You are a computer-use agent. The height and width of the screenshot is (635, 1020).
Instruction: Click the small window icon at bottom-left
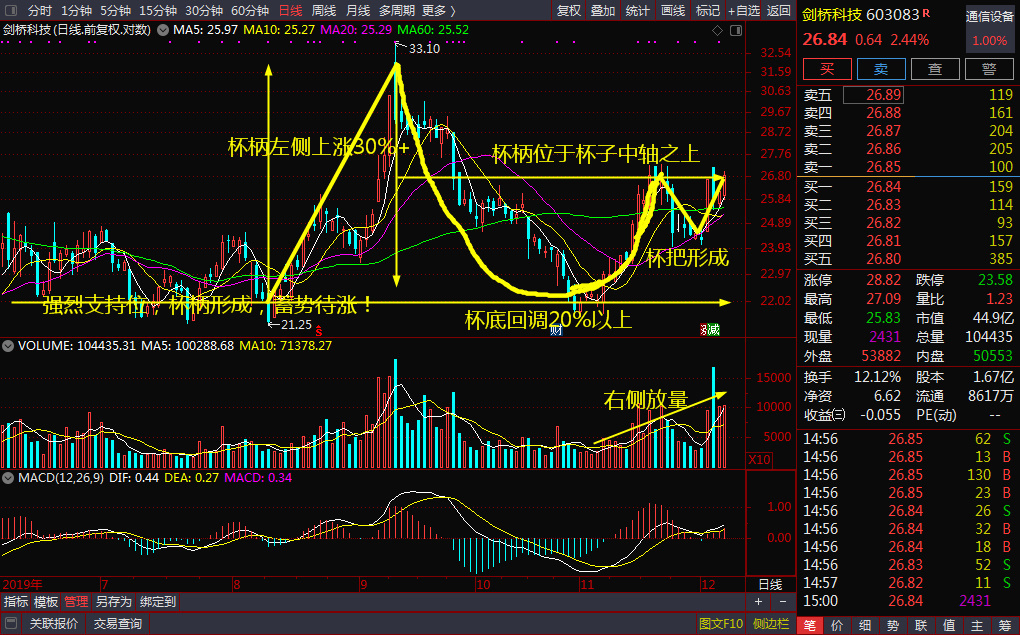(x=12, y=624)
